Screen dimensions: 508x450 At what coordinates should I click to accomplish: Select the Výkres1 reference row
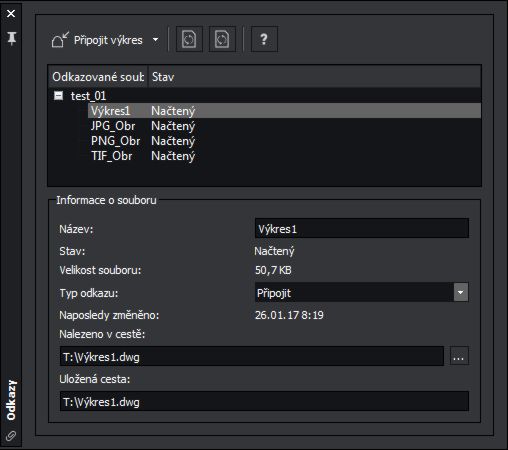click(284, 111)
